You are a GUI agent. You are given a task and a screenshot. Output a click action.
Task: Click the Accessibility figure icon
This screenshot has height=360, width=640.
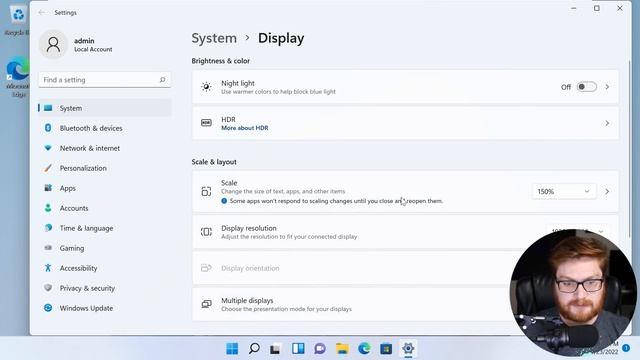pyautogui.click(x=48, y=268)
